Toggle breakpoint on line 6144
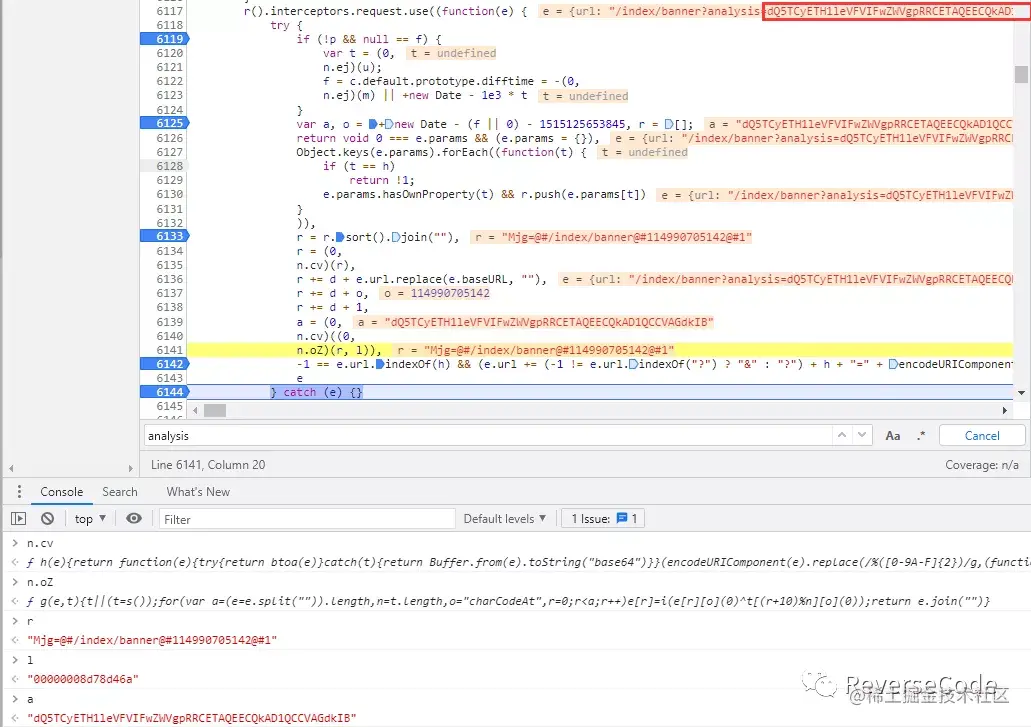1031x727 pixels. 165,392
